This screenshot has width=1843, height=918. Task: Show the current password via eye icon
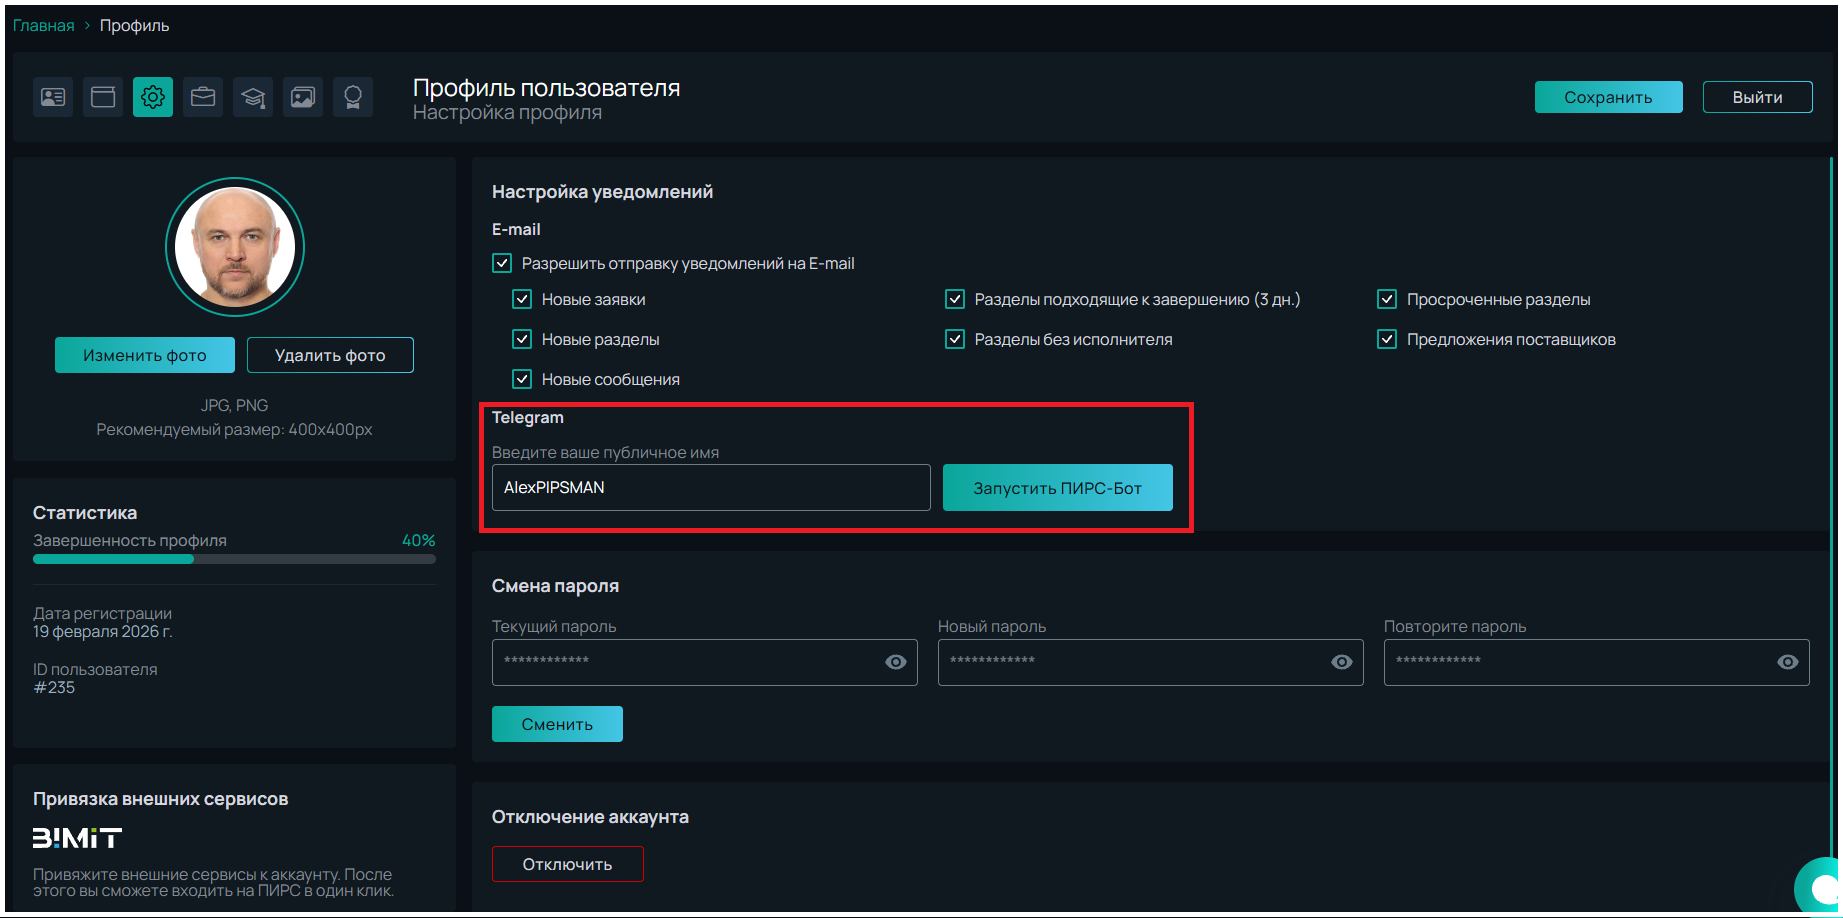coord(896,662)
